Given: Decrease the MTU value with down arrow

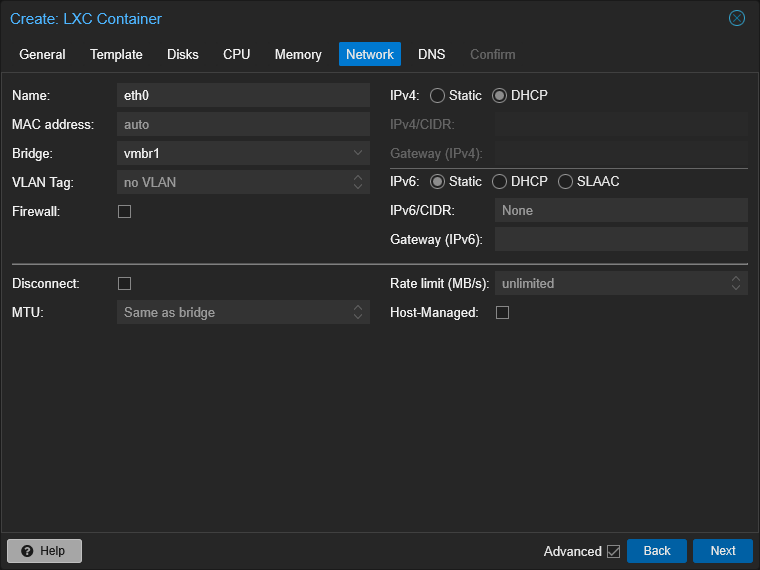Looking at the screenshot, I should 358,317.
